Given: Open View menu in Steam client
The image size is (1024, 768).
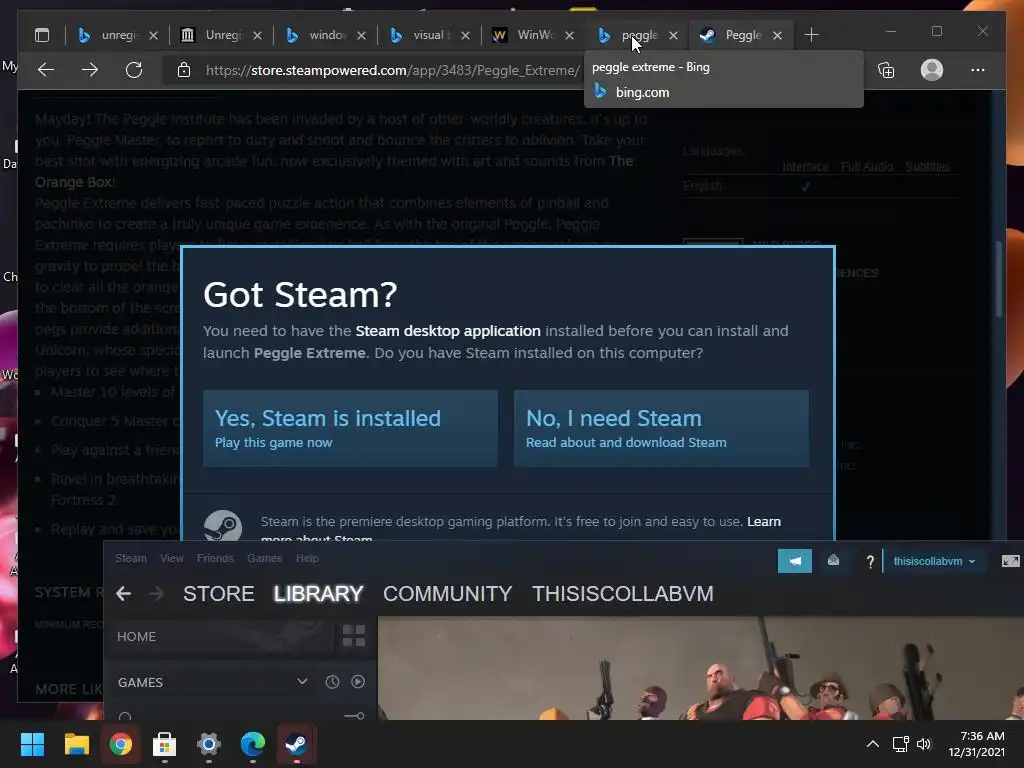Looking at the screenshot, I should (172, 558).
